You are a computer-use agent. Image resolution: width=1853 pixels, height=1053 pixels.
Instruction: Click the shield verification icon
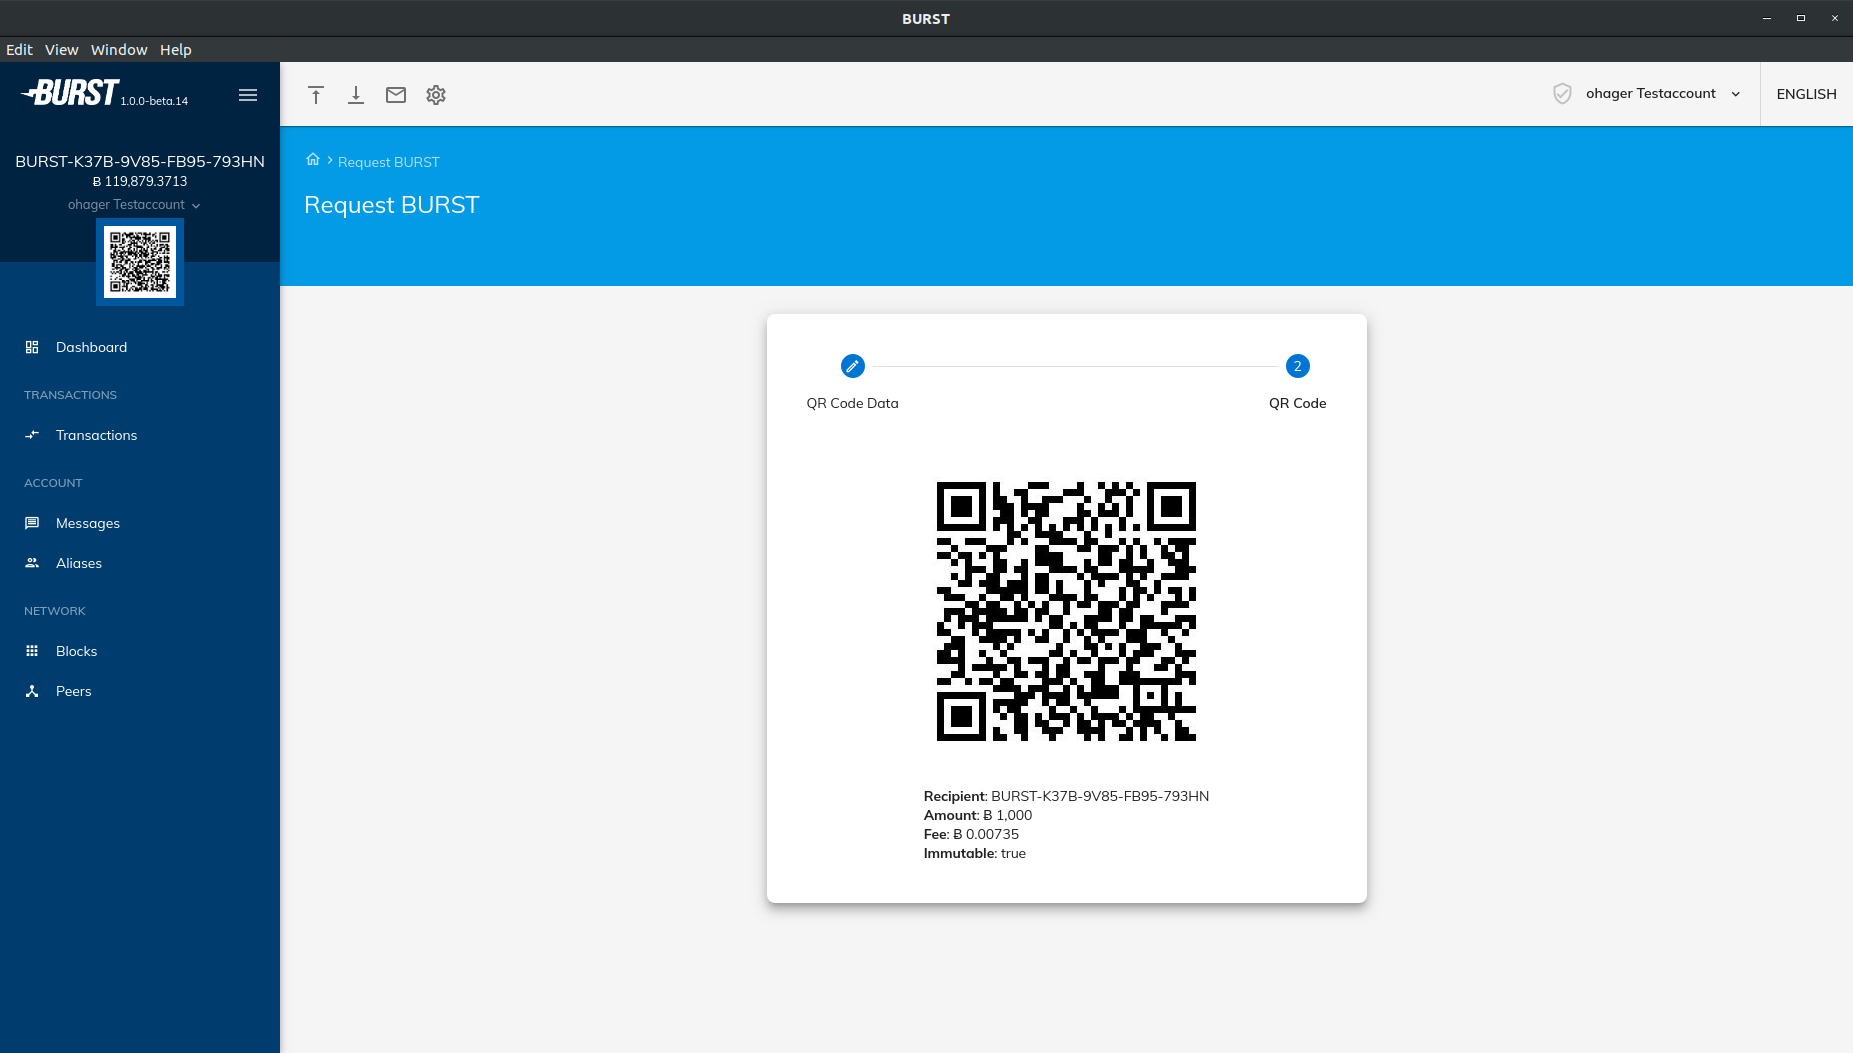coord(1562,94)
